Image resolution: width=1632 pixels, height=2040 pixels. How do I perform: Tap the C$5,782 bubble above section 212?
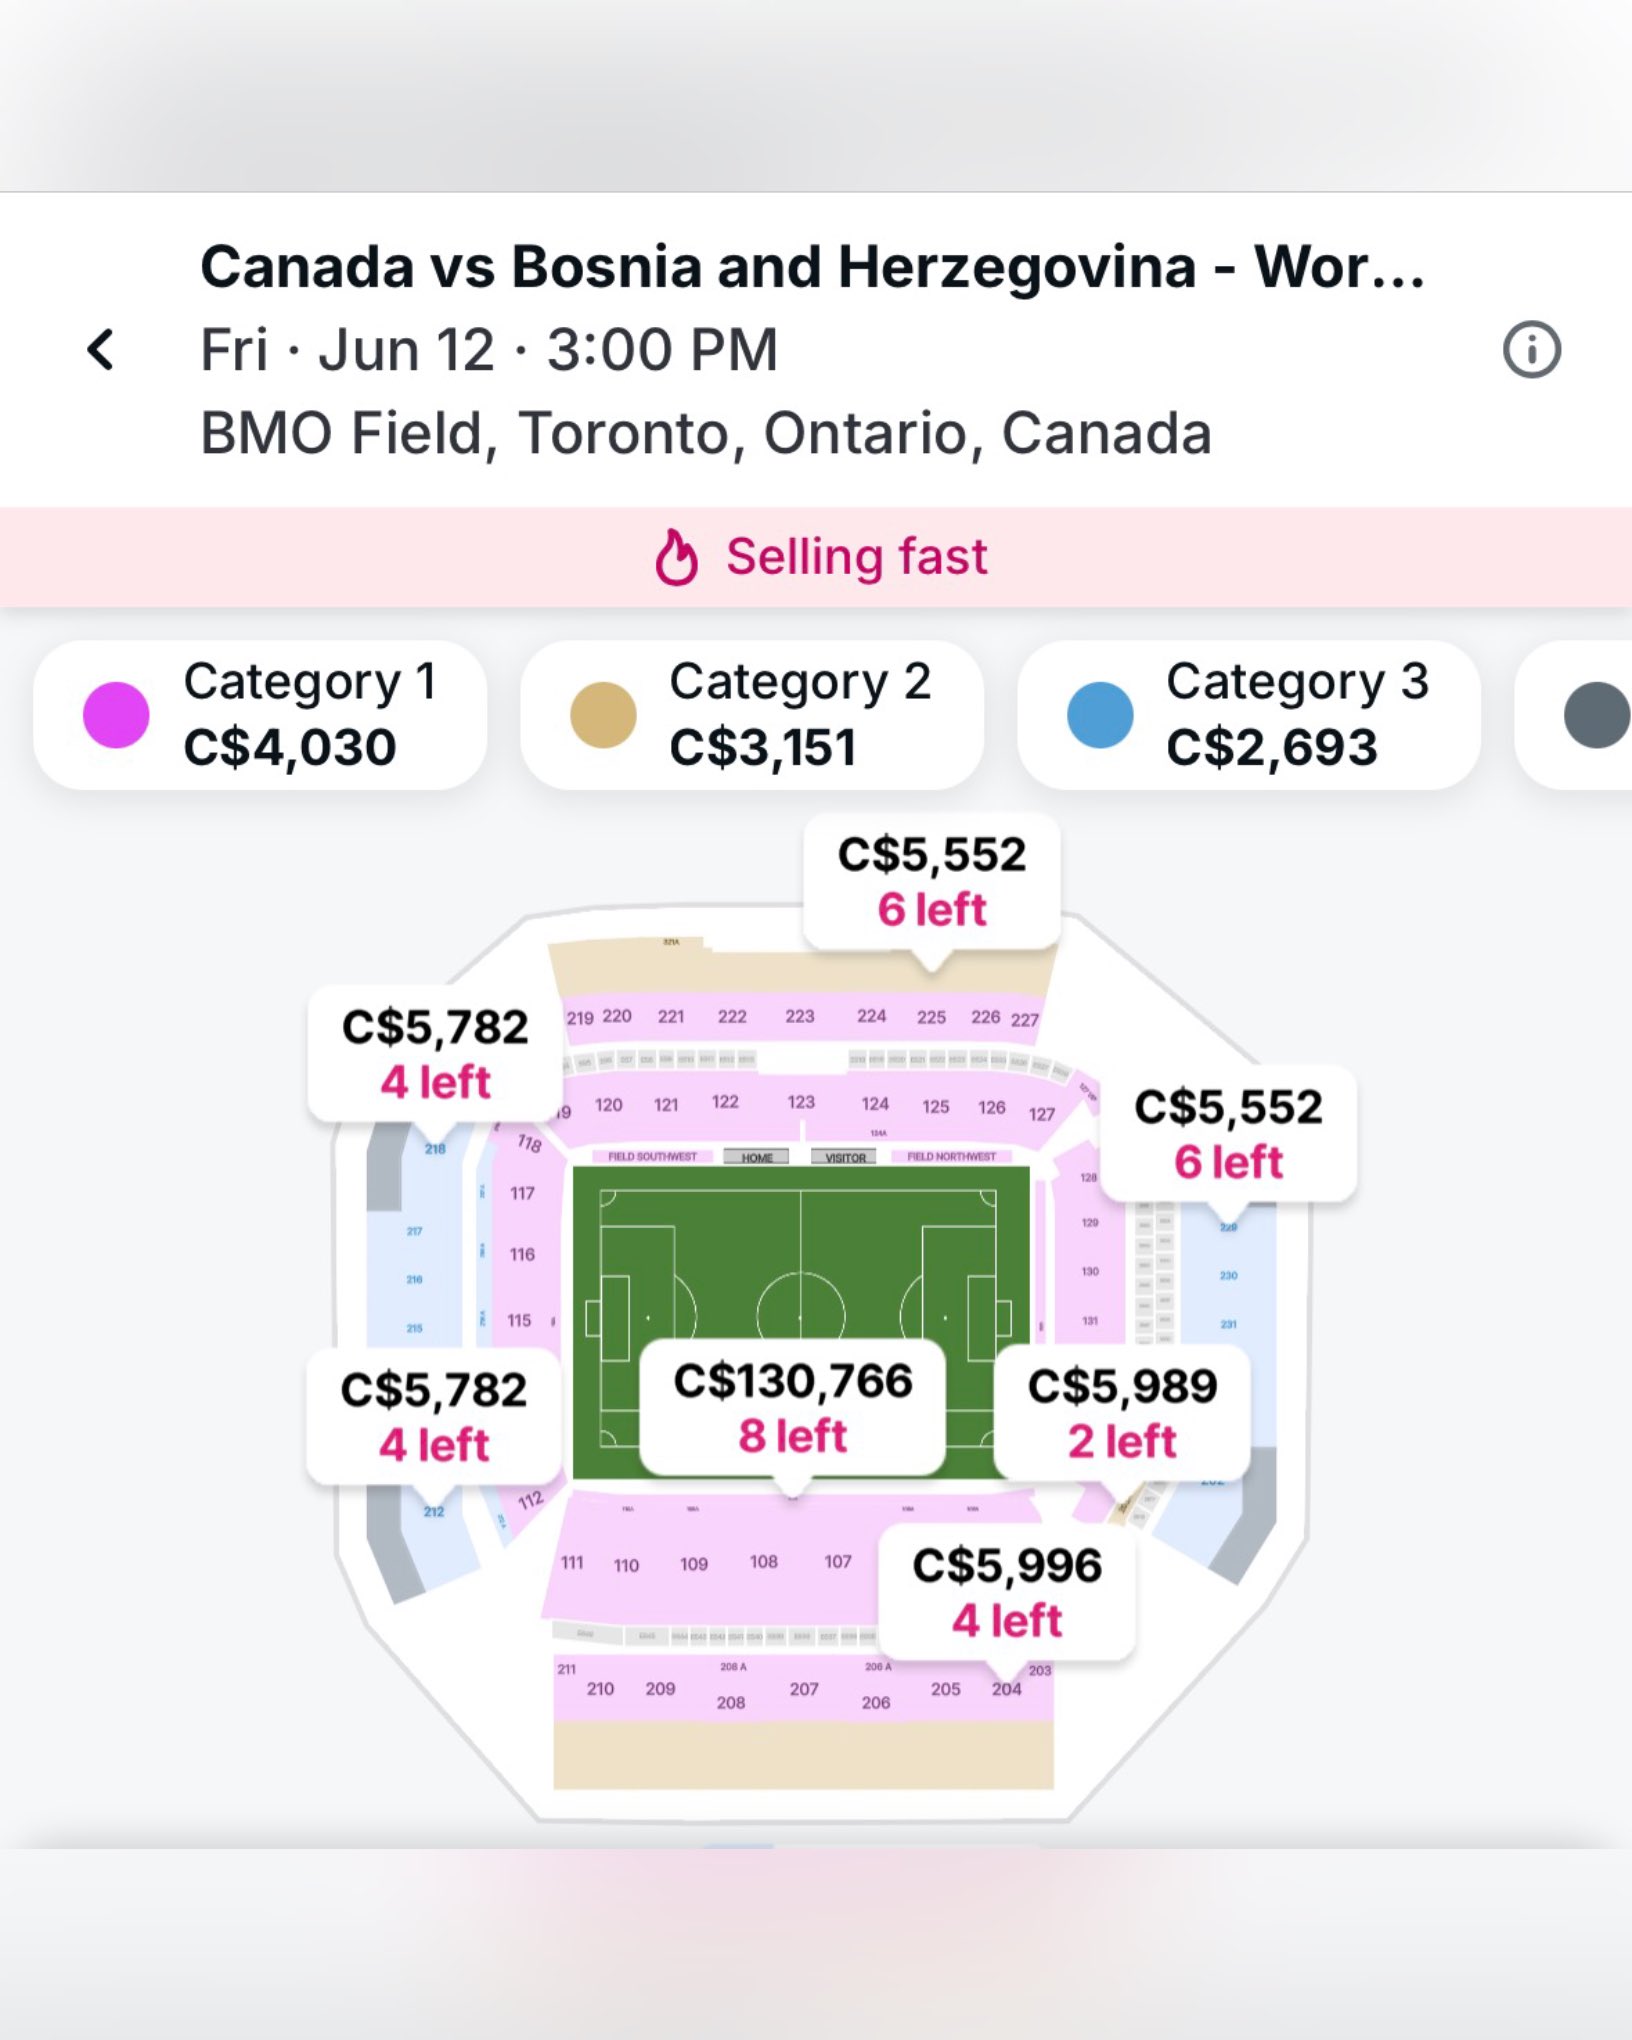[x=433, y=1416]
